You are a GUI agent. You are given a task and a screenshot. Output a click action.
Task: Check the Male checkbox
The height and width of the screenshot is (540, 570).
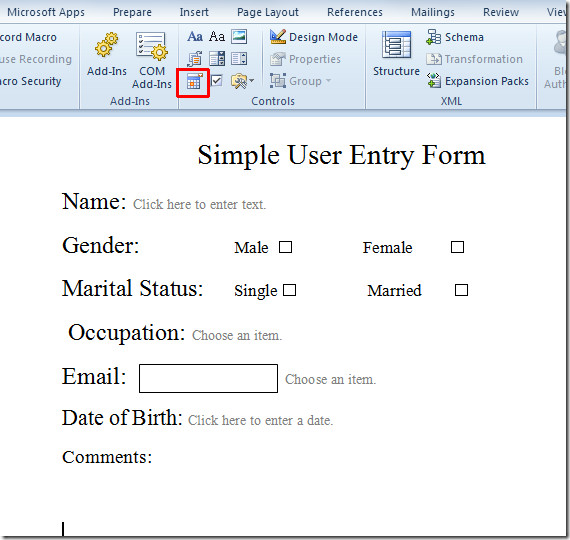pyautogui.click(x=285, y=247)
